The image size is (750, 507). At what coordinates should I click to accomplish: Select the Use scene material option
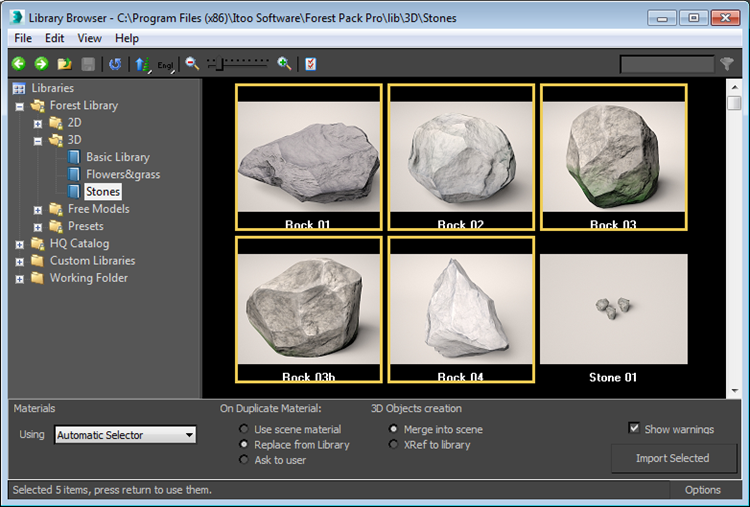coord(245,429)
